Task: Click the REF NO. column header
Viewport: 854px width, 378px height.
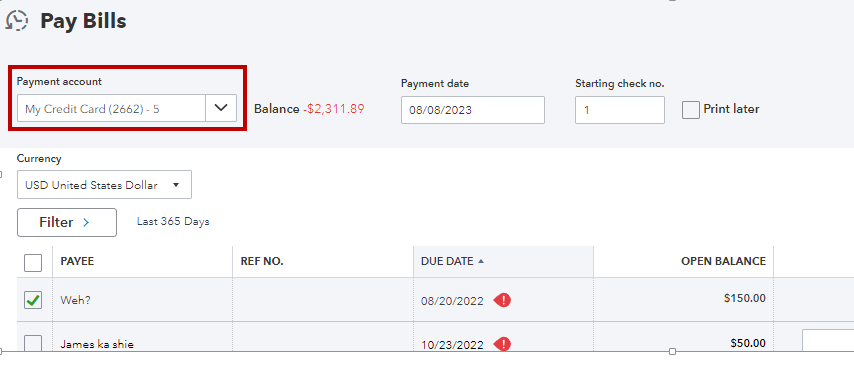Action: coord(262,261)
